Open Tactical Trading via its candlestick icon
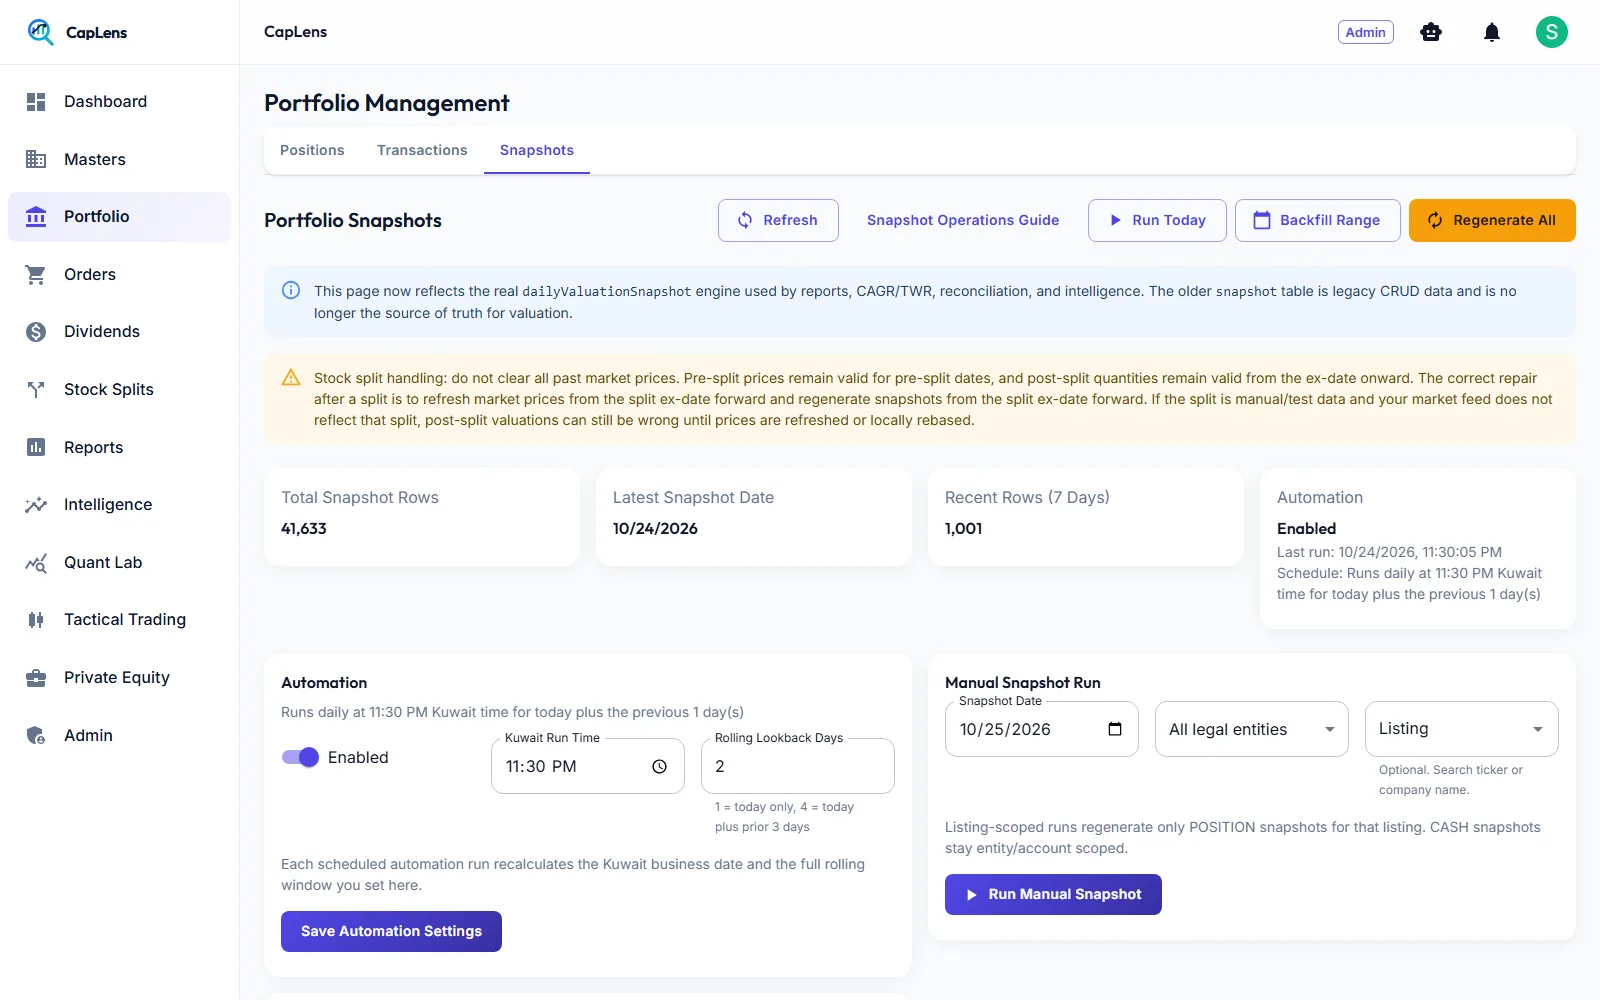The height and width of the screenshot is (1000, 1600). pos(36,620)
